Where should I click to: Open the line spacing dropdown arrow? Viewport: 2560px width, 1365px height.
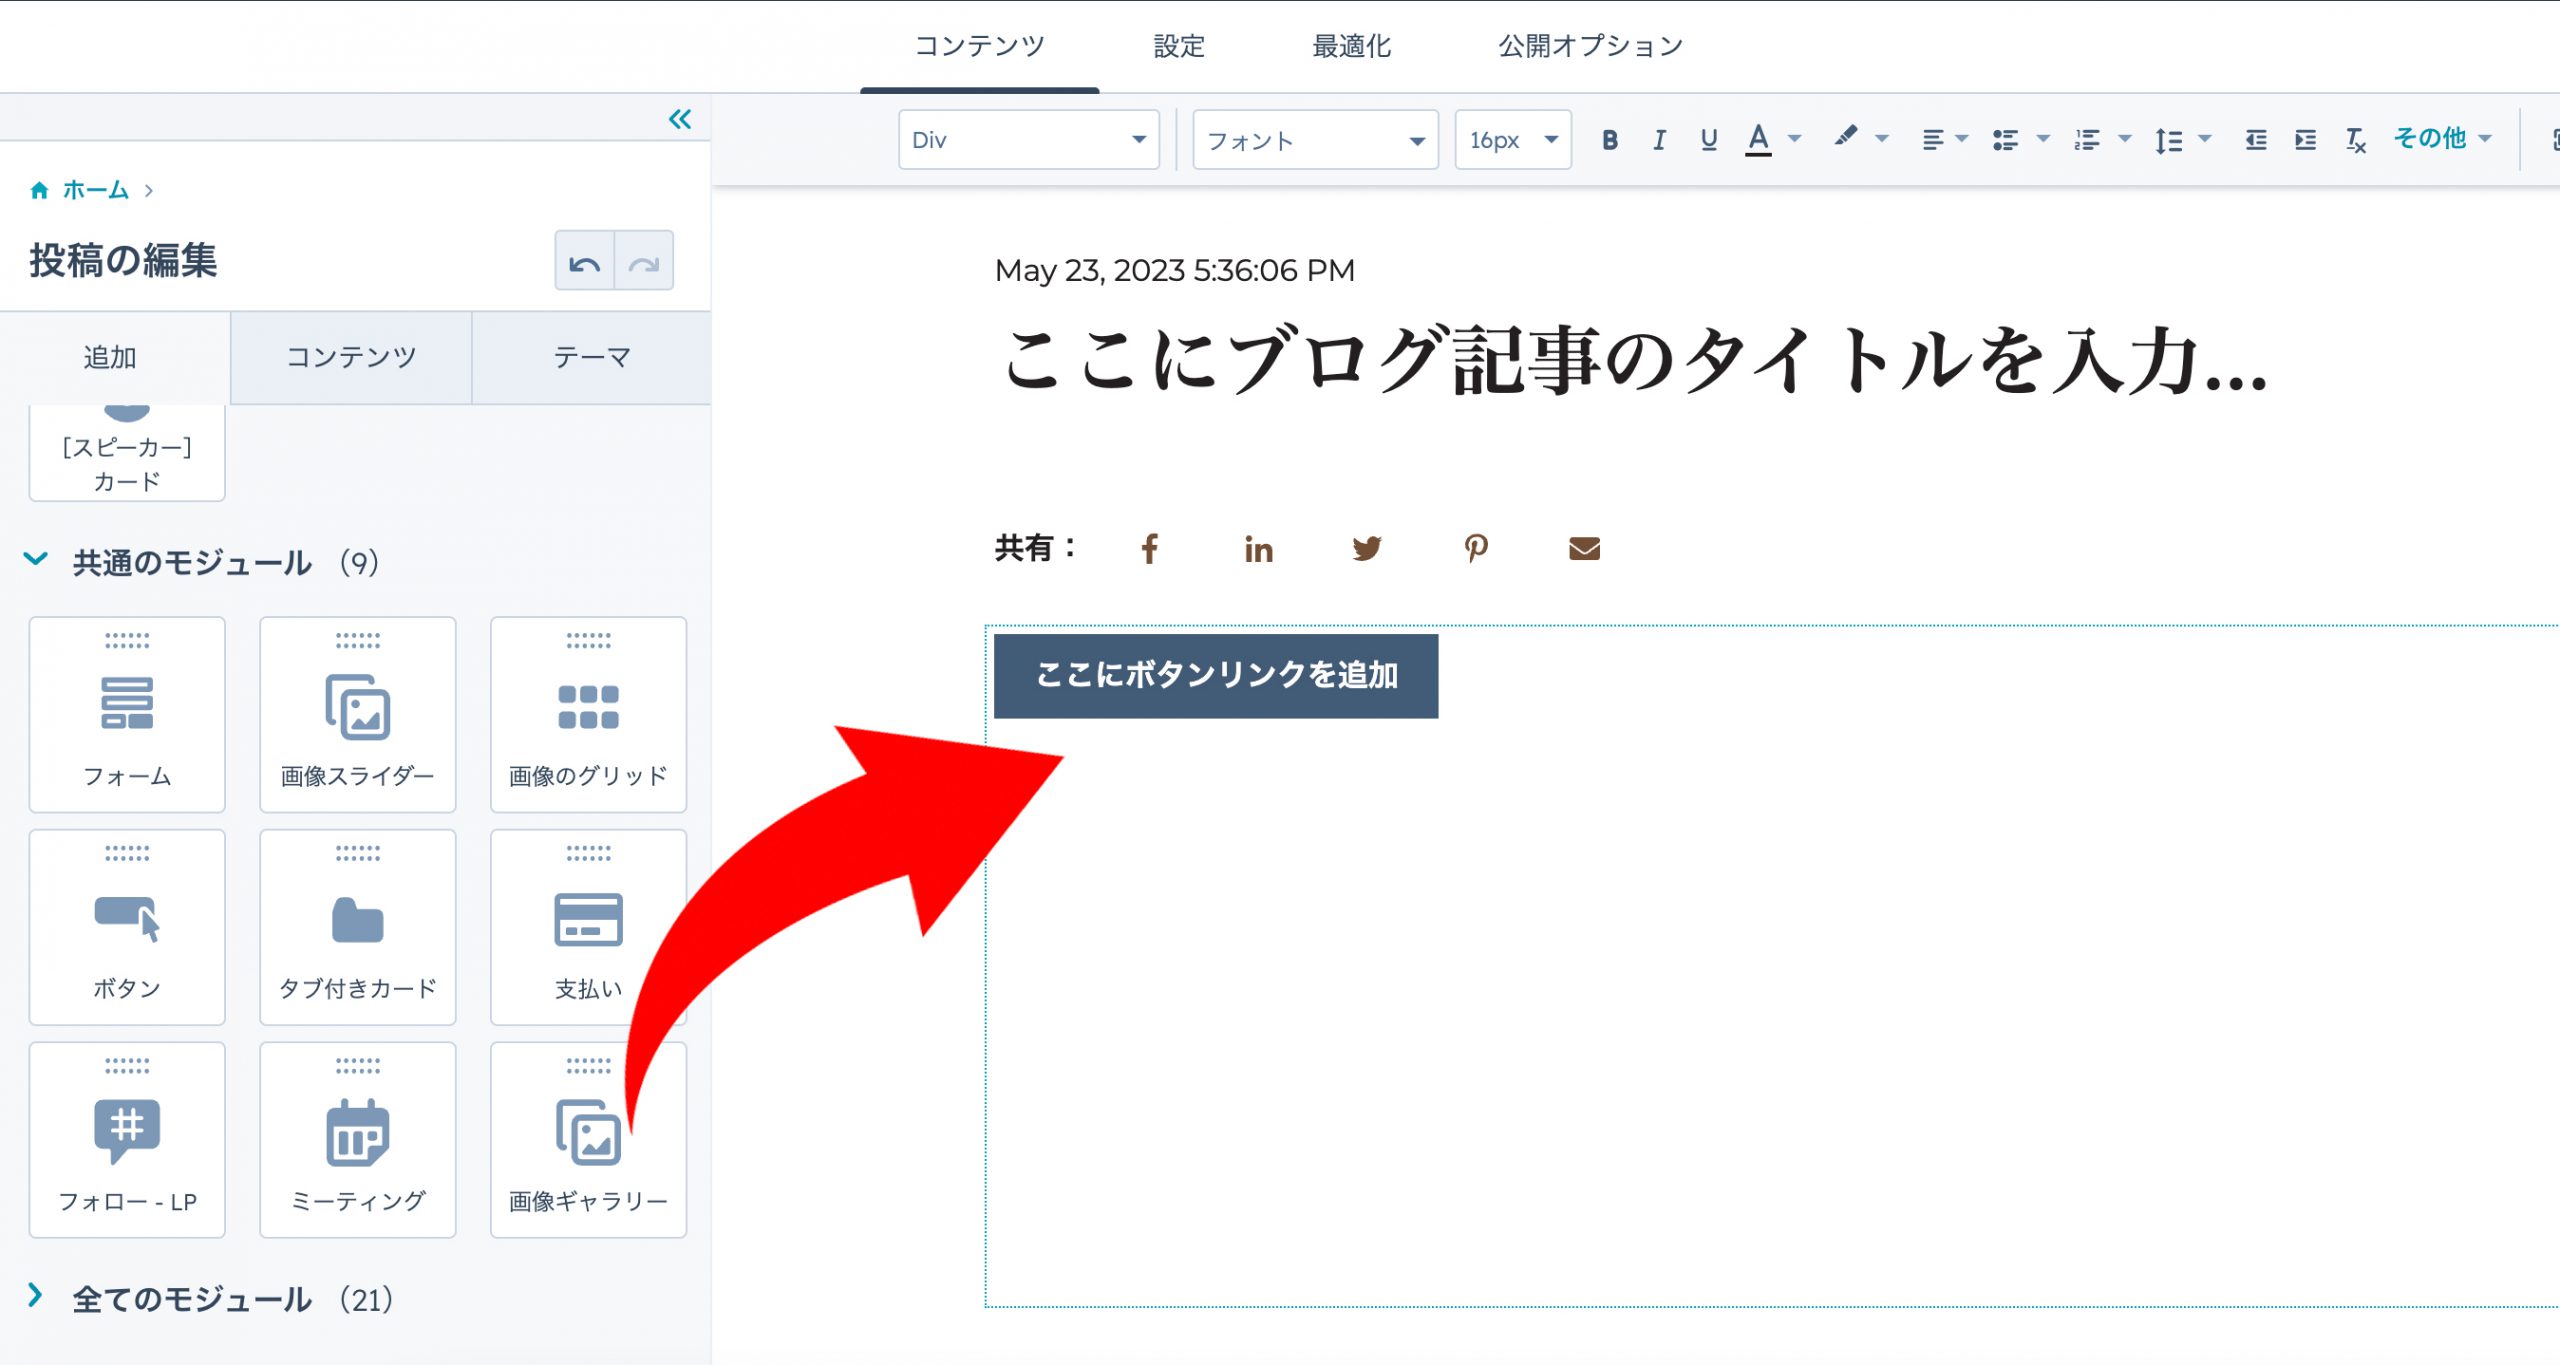coord(2205,139)
